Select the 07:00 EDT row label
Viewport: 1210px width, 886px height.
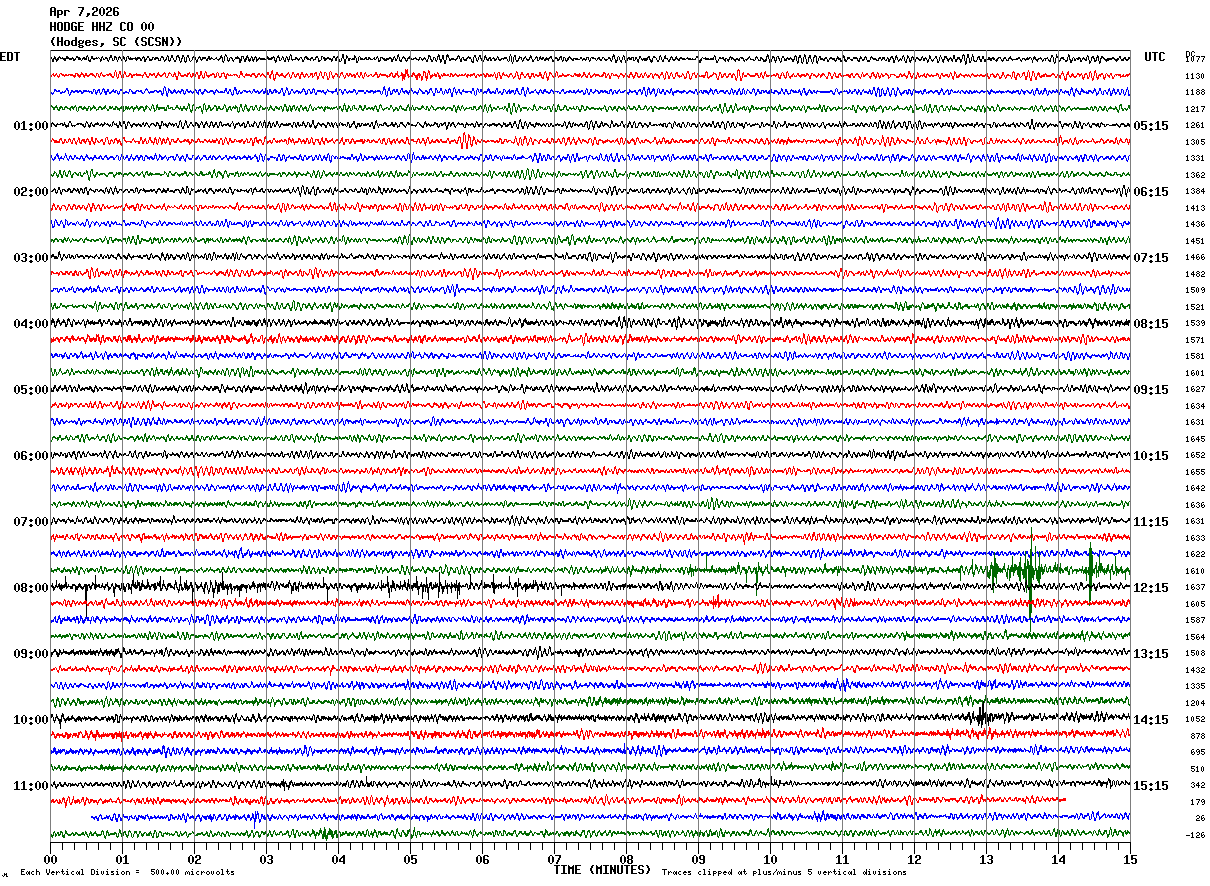click(31, 522)
